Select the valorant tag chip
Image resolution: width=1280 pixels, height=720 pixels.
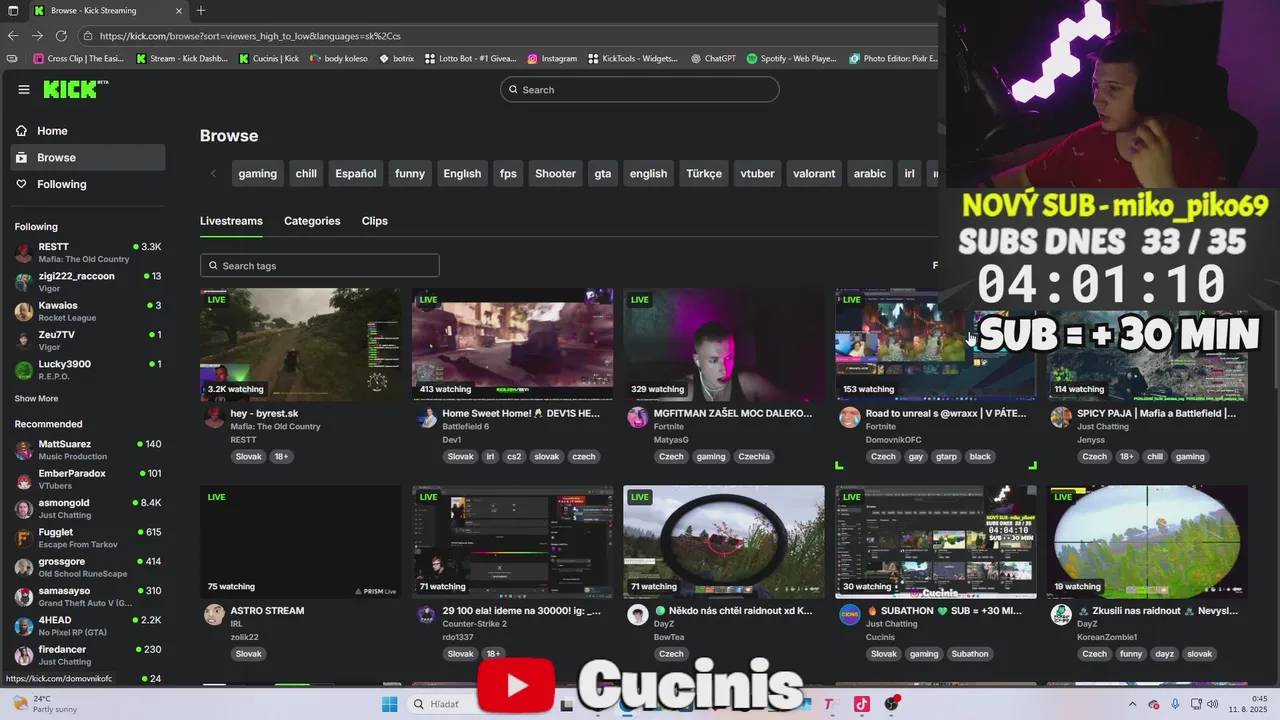click(x=814, y=173)
